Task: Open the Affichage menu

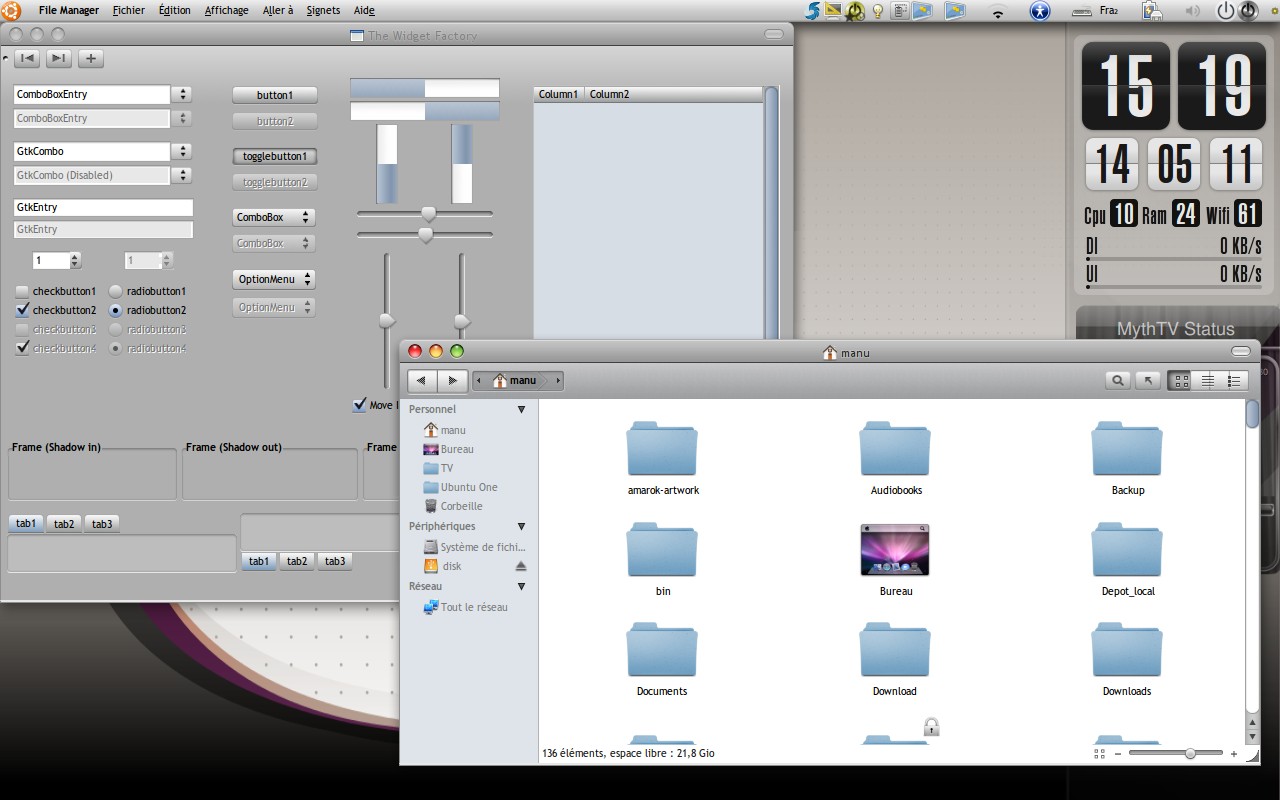Action: [x=227, y=10]
